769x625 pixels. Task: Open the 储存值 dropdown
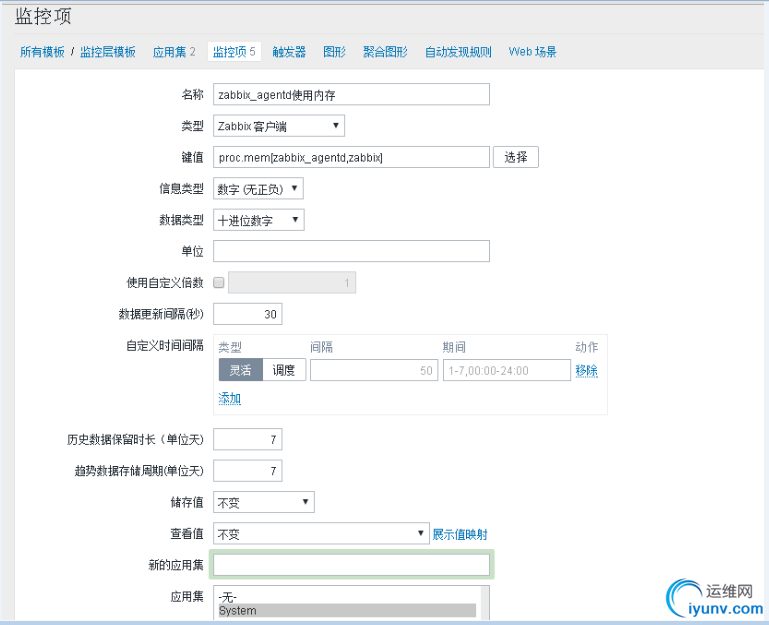(264, 502)
